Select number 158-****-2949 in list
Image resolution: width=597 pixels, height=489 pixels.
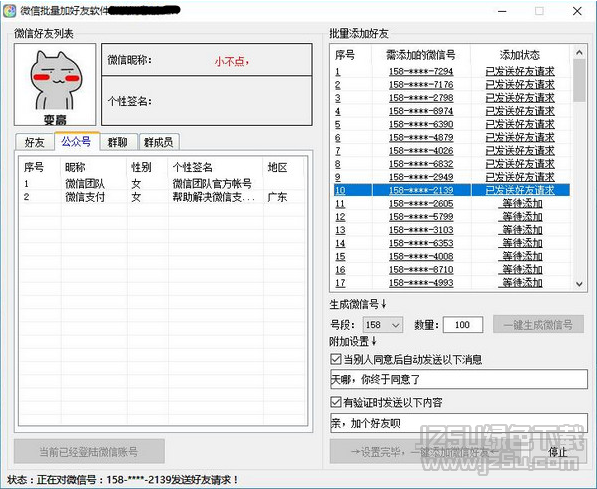pos(421,177)
